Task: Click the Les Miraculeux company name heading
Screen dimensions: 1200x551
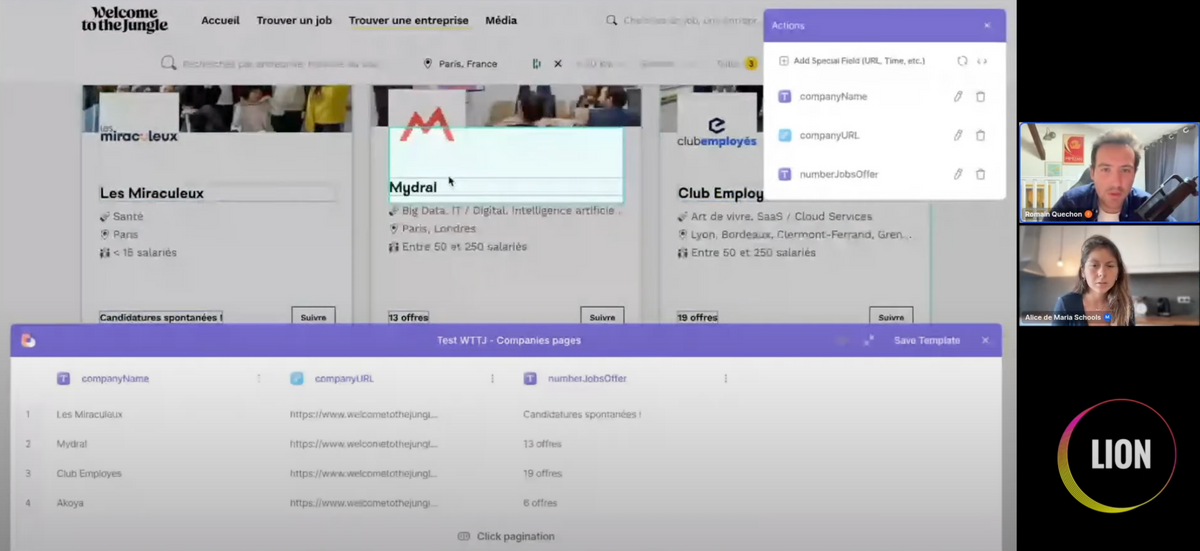Action: tap(152, 193)
